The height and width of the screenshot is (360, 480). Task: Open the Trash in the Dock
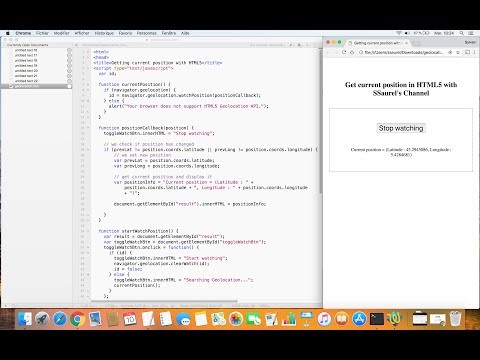455,319
